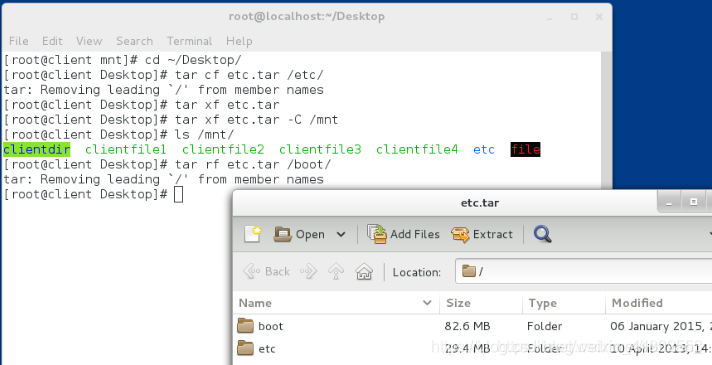Open the Help menu in terminal

pyautogui.click(x=239, y=41)
